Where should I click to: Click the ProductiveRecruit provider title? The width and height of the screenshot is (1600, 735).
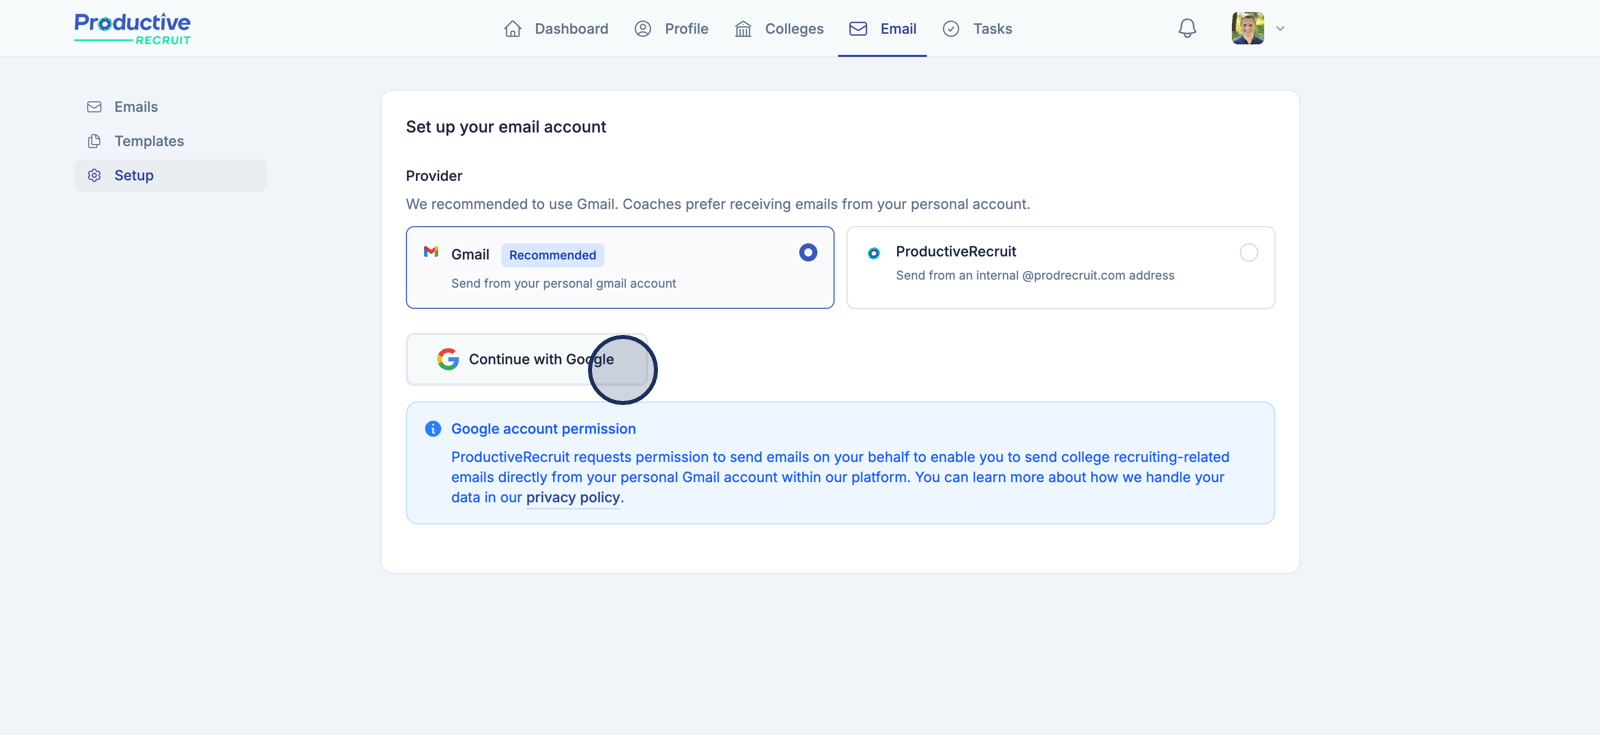coord(956,251)
